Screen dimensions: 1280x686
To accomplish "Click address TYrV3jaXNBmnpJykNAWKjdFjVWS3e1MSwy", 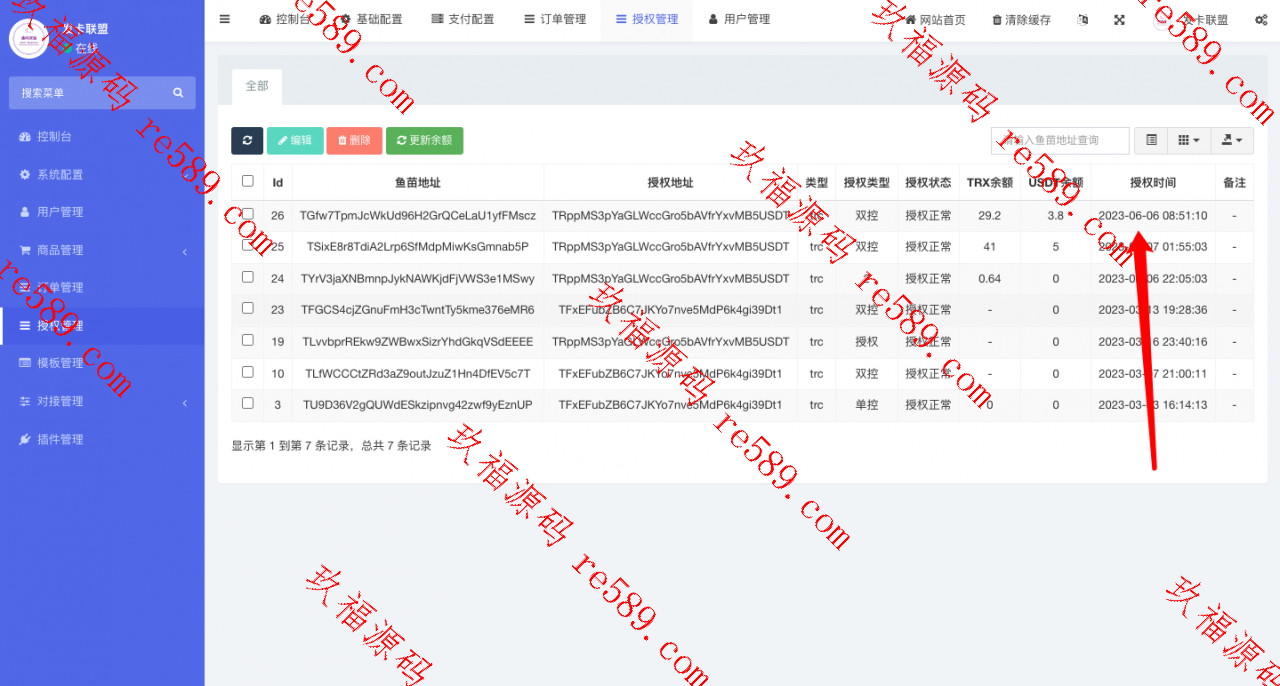I will point(418,279).
